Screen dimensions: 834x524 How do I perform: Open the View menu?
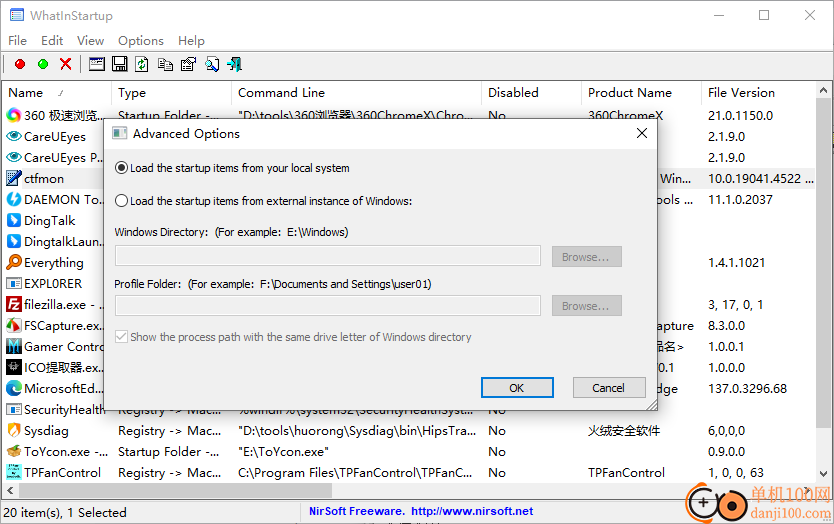tap(90, 40)
